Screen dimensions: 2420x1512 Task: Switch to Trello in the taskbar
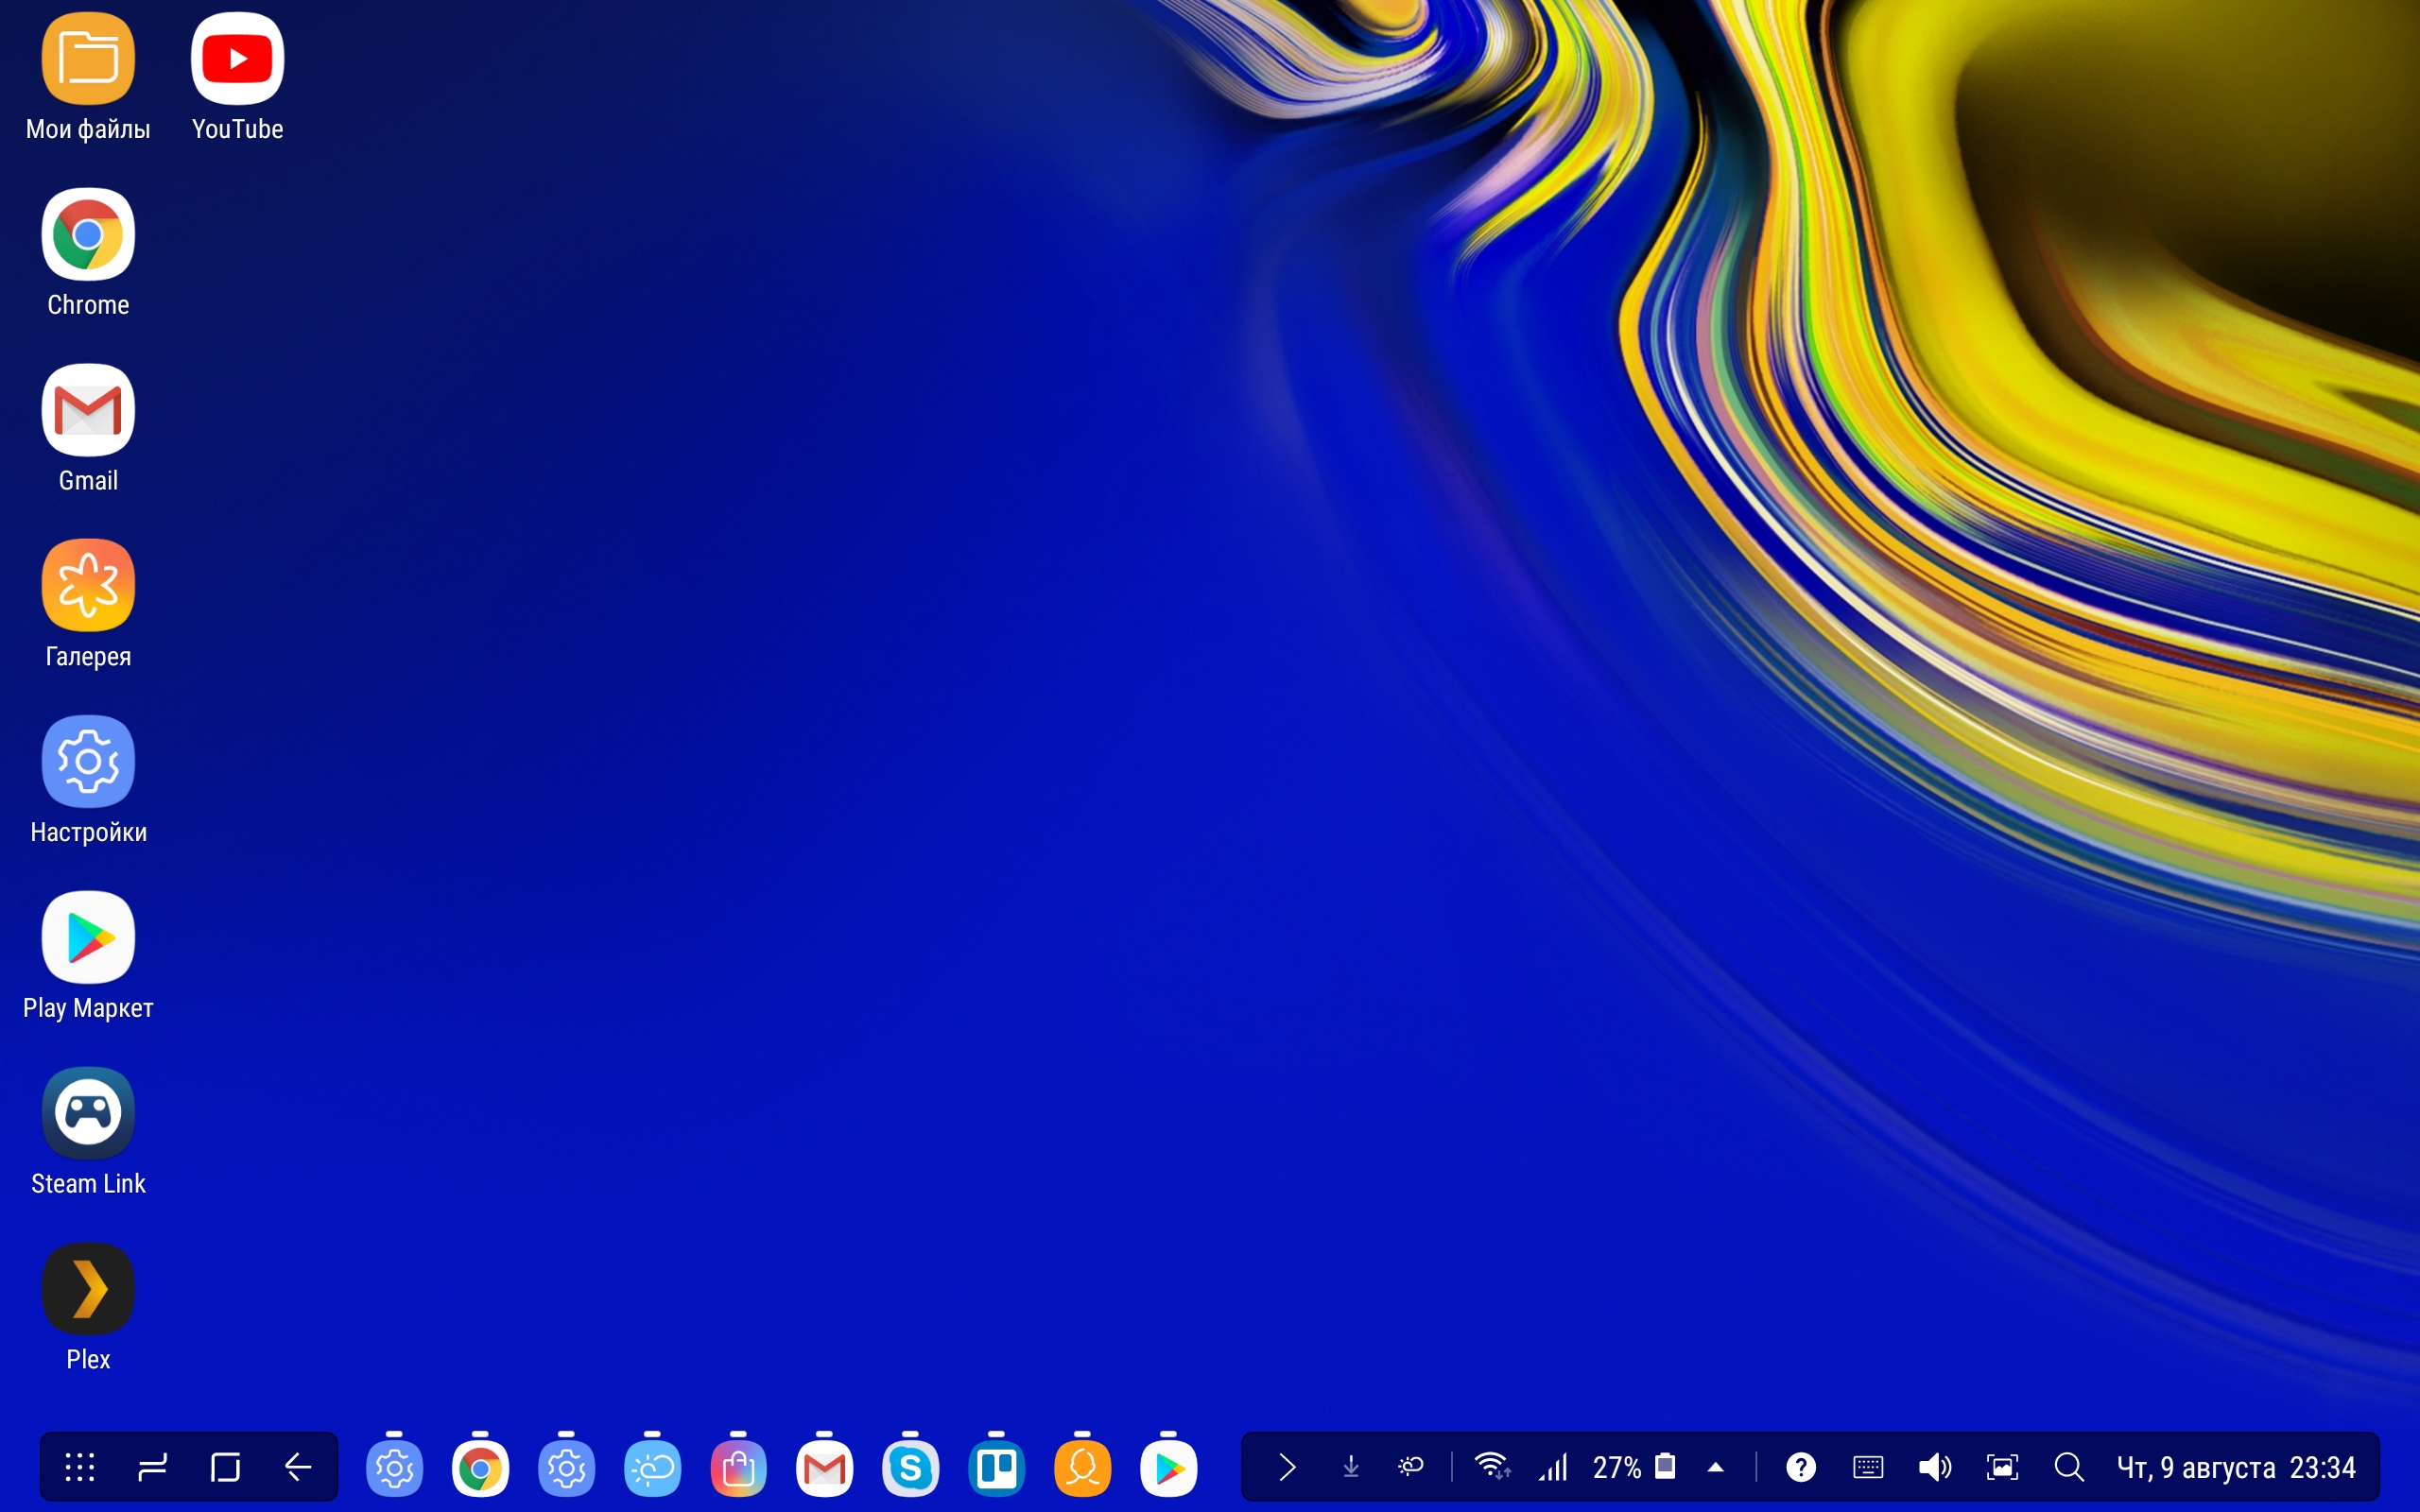[996, 1468]
